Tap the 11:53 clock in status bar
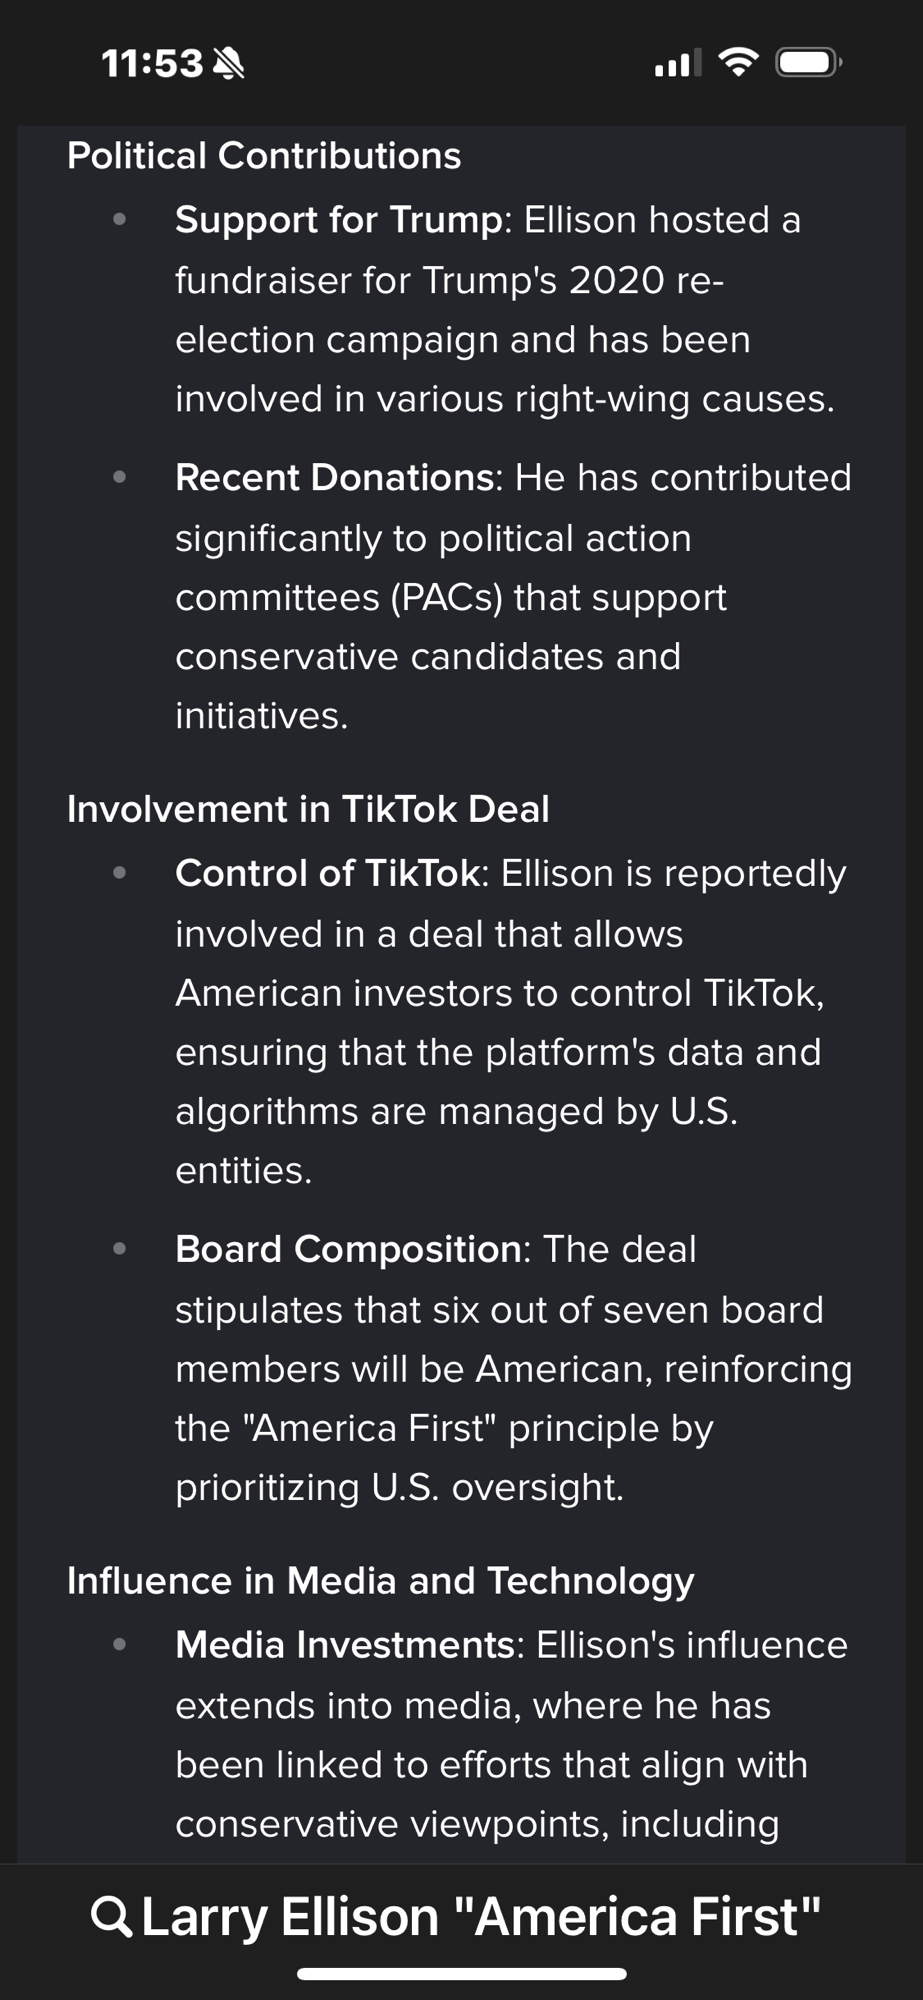923x2000 pixels. 152,64
